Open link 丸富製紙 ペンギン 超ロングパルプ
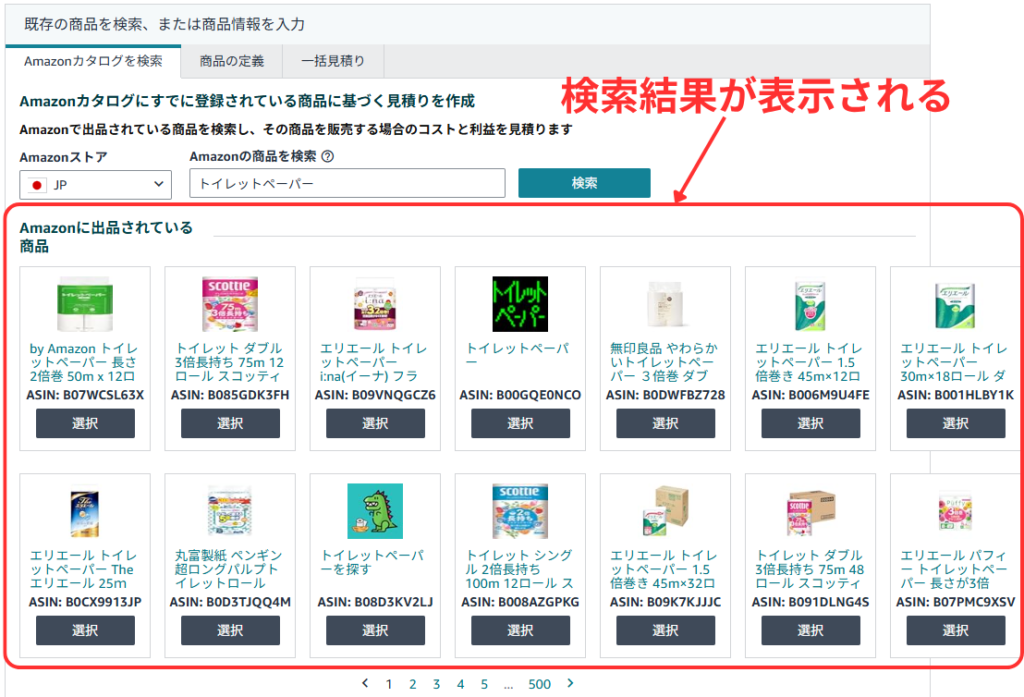This screenshot has height=697, width=1024. tap(229, 569)
